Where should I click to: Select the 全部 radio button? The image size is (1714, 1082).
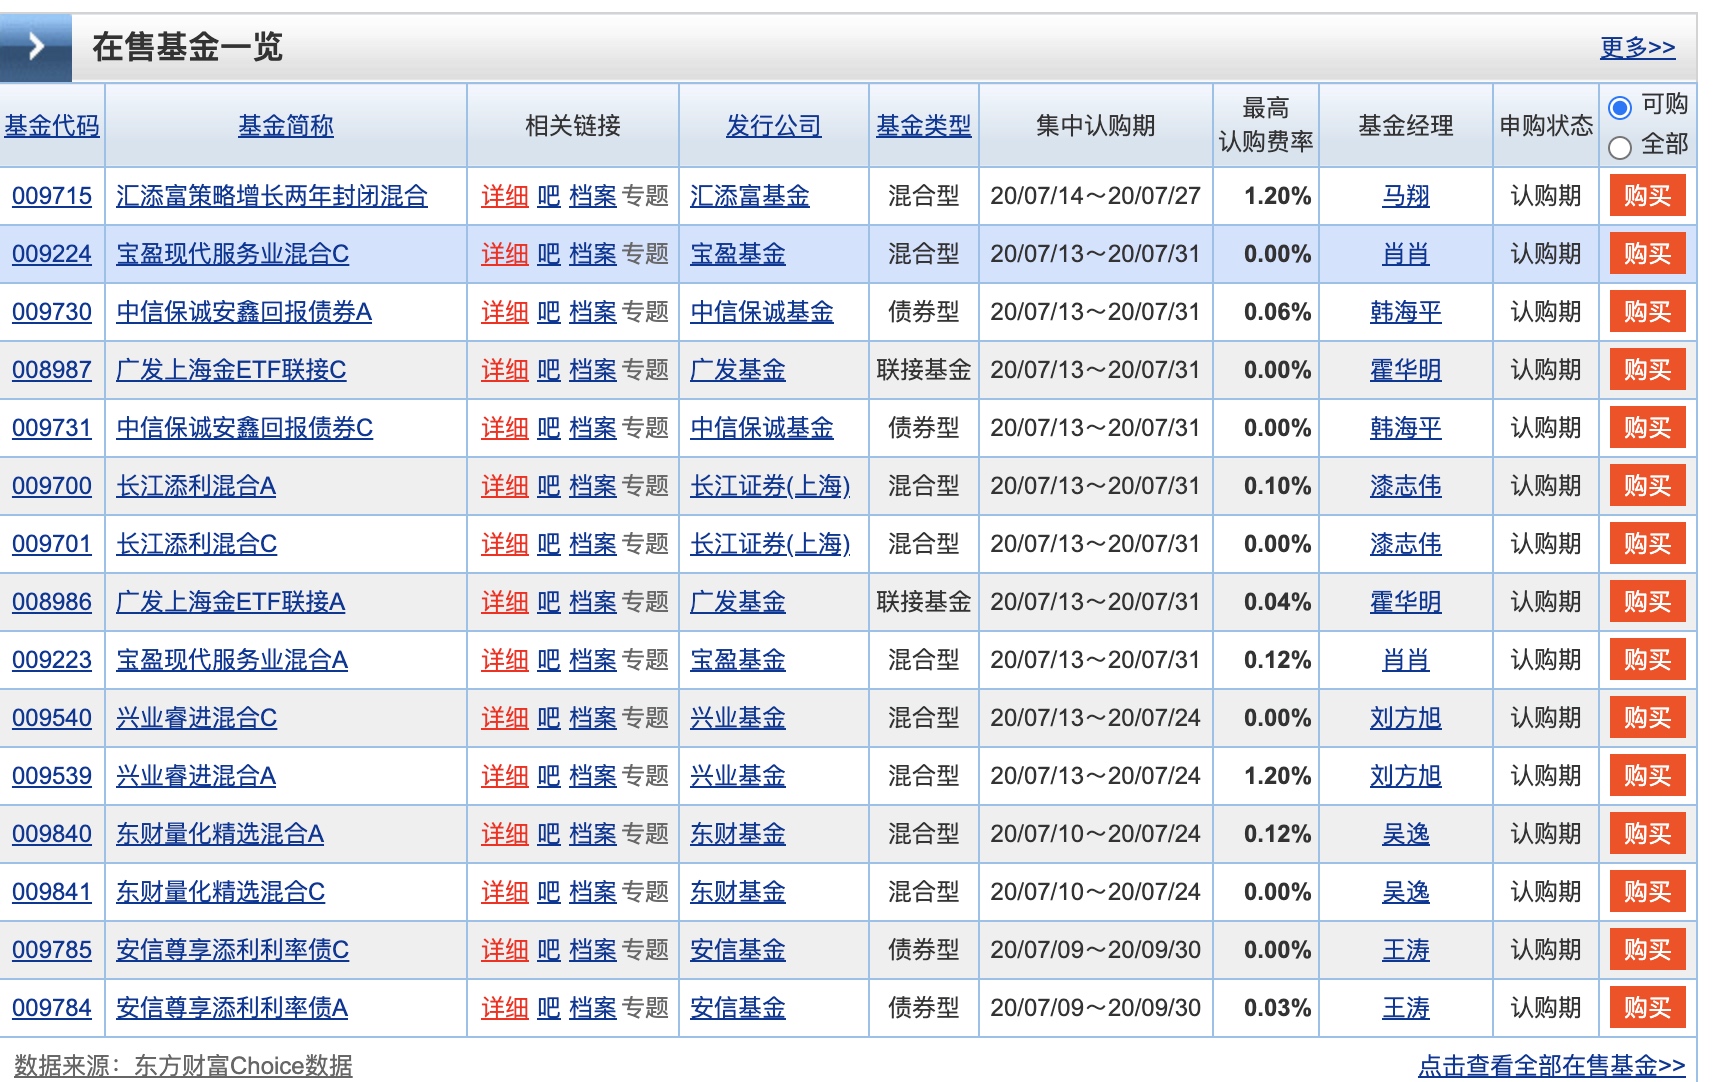click(x=1620, y=147)
